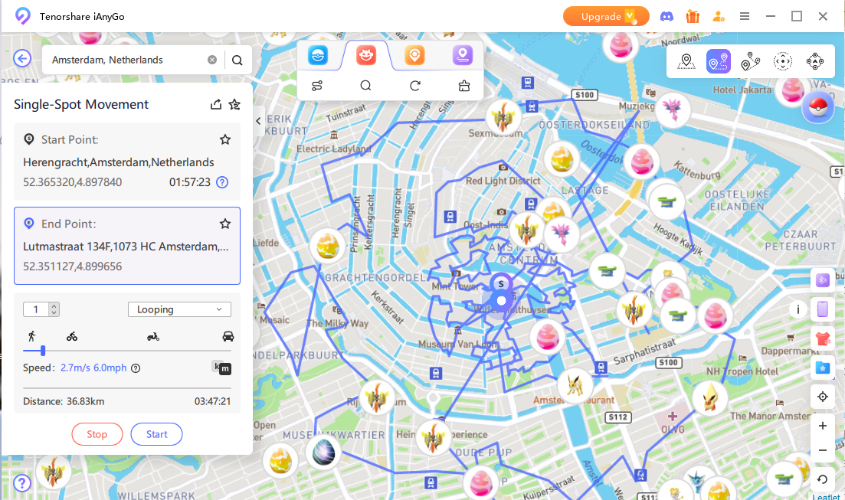Set speed to cycling
The width and height of the screenshot is (845, 500).
click(72, 337)
